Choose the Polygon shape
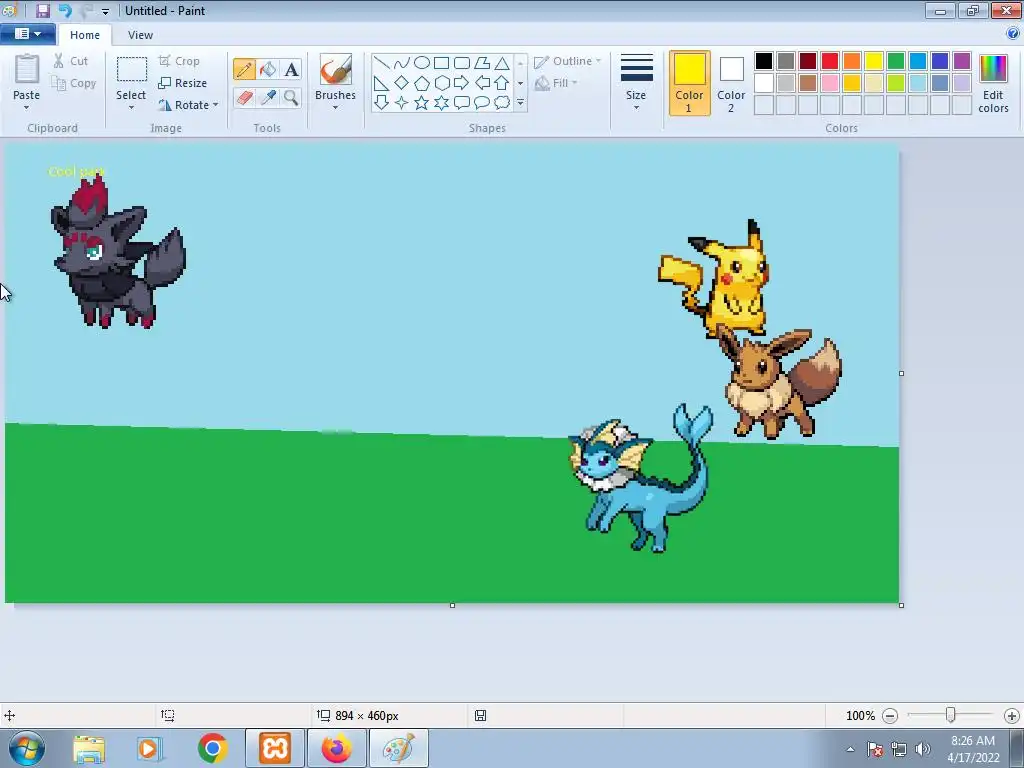This screenshot has width=1024, height=768. [x=482, y=63]
